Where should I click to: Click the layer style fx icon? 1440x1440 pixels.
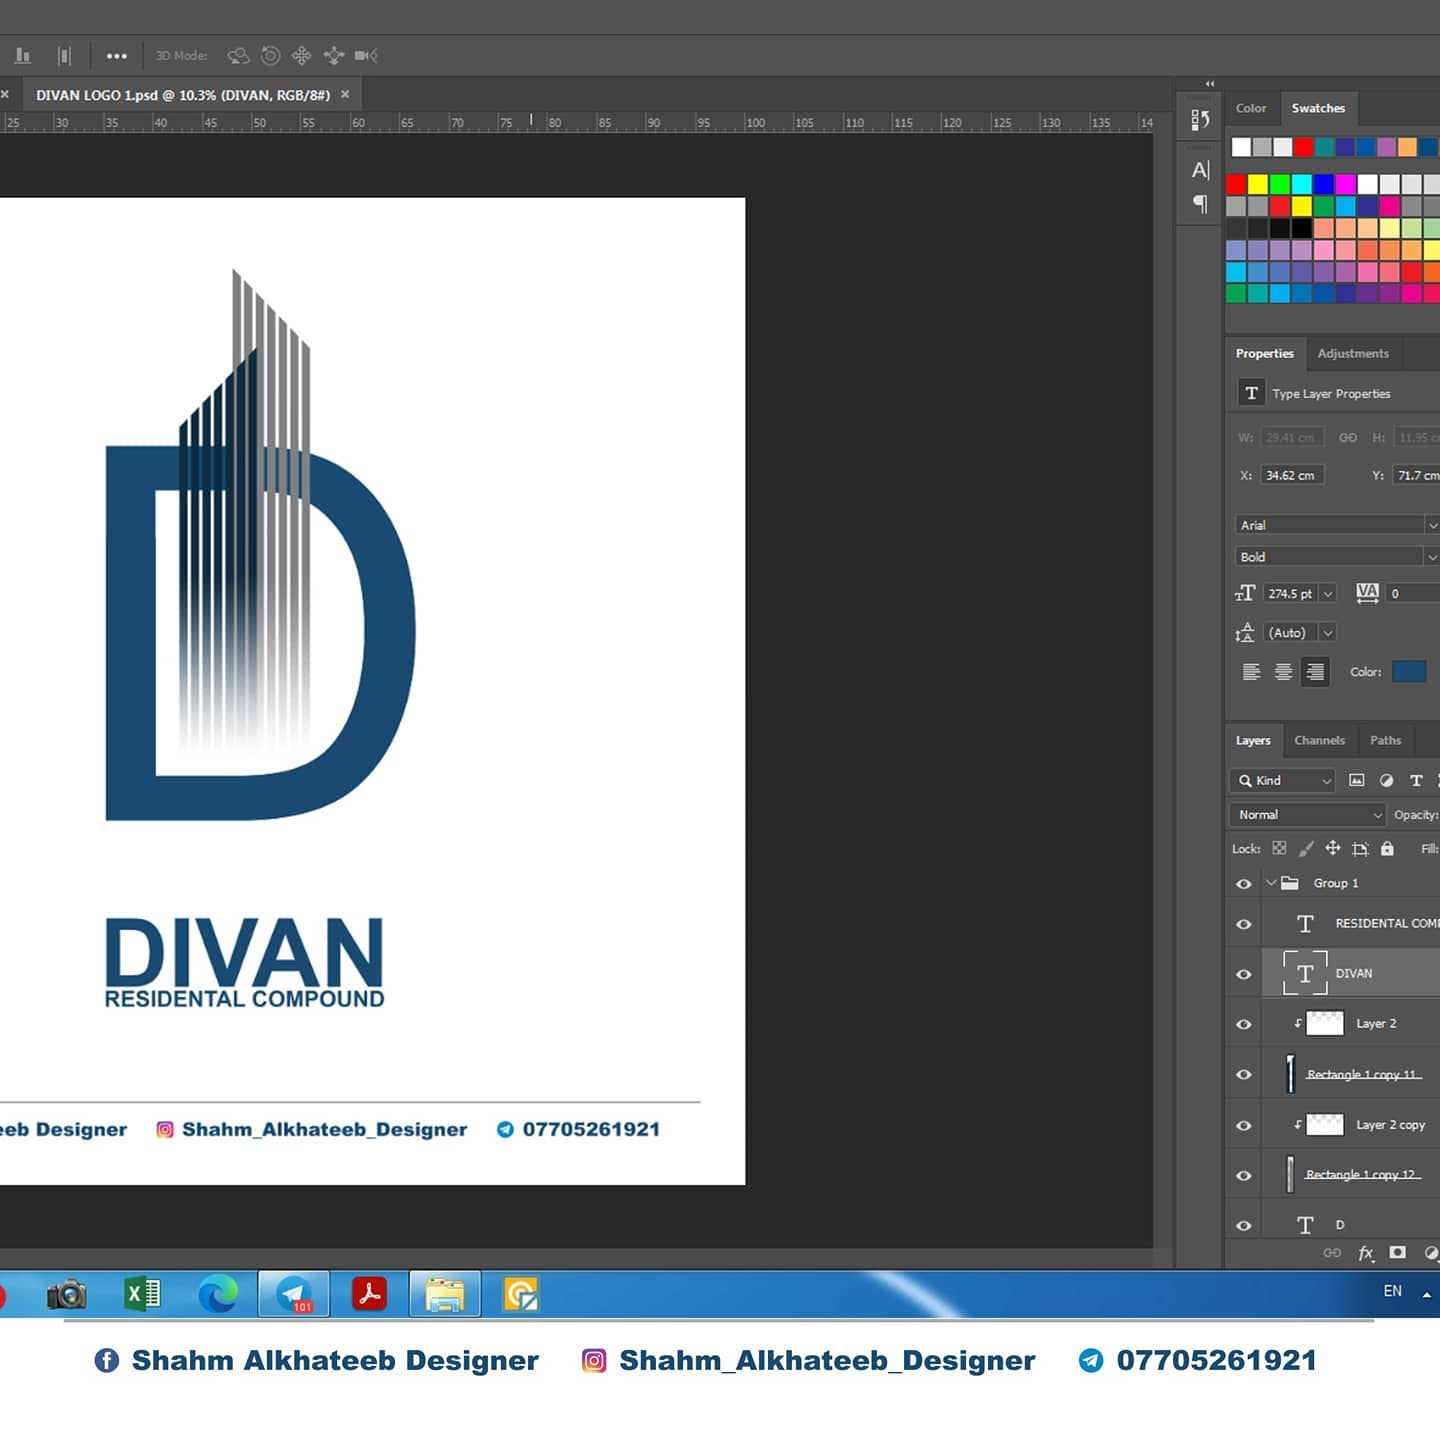pyautogui.click(x=1365, y=1253)
